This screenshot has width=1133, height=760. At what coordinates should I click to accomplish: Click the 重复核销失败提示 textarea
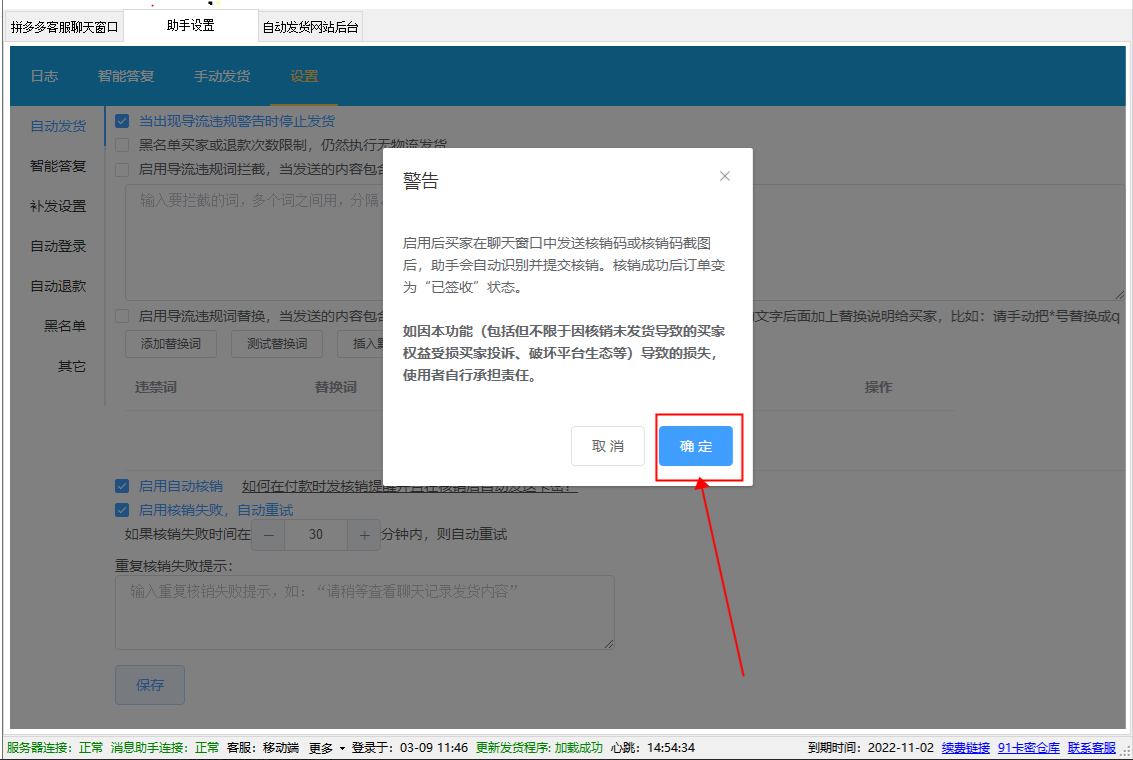365,612
